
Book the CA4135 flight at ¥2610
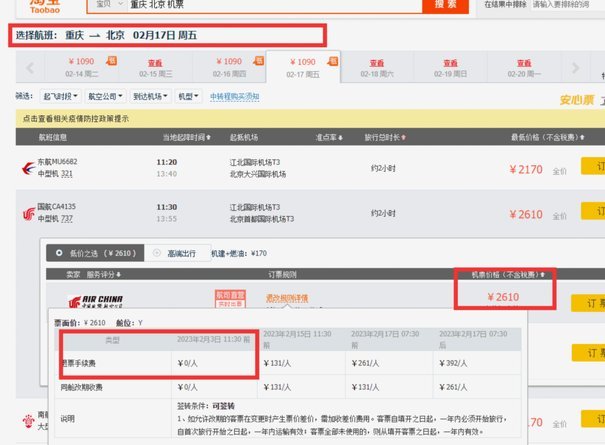click(593, 211)
